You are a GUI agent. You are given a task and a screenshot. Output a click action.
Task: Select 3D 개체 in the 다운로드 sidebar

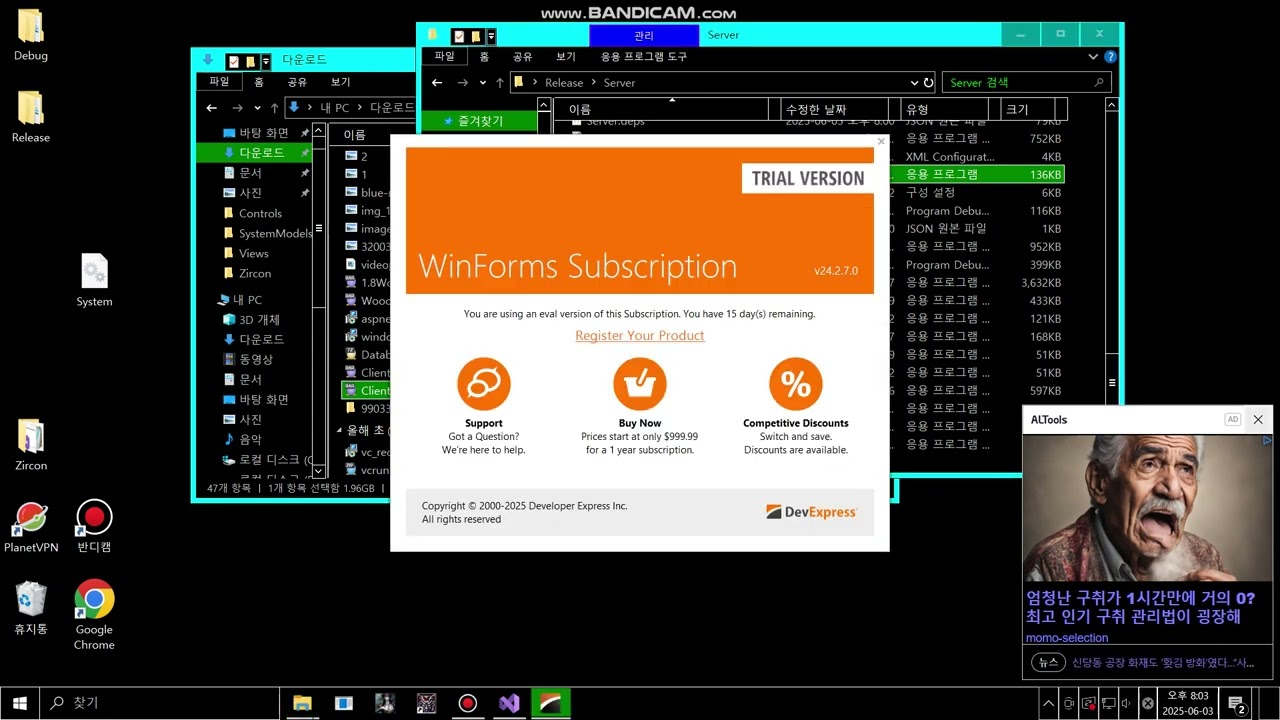pyautogui.click(x=259, y=320)
